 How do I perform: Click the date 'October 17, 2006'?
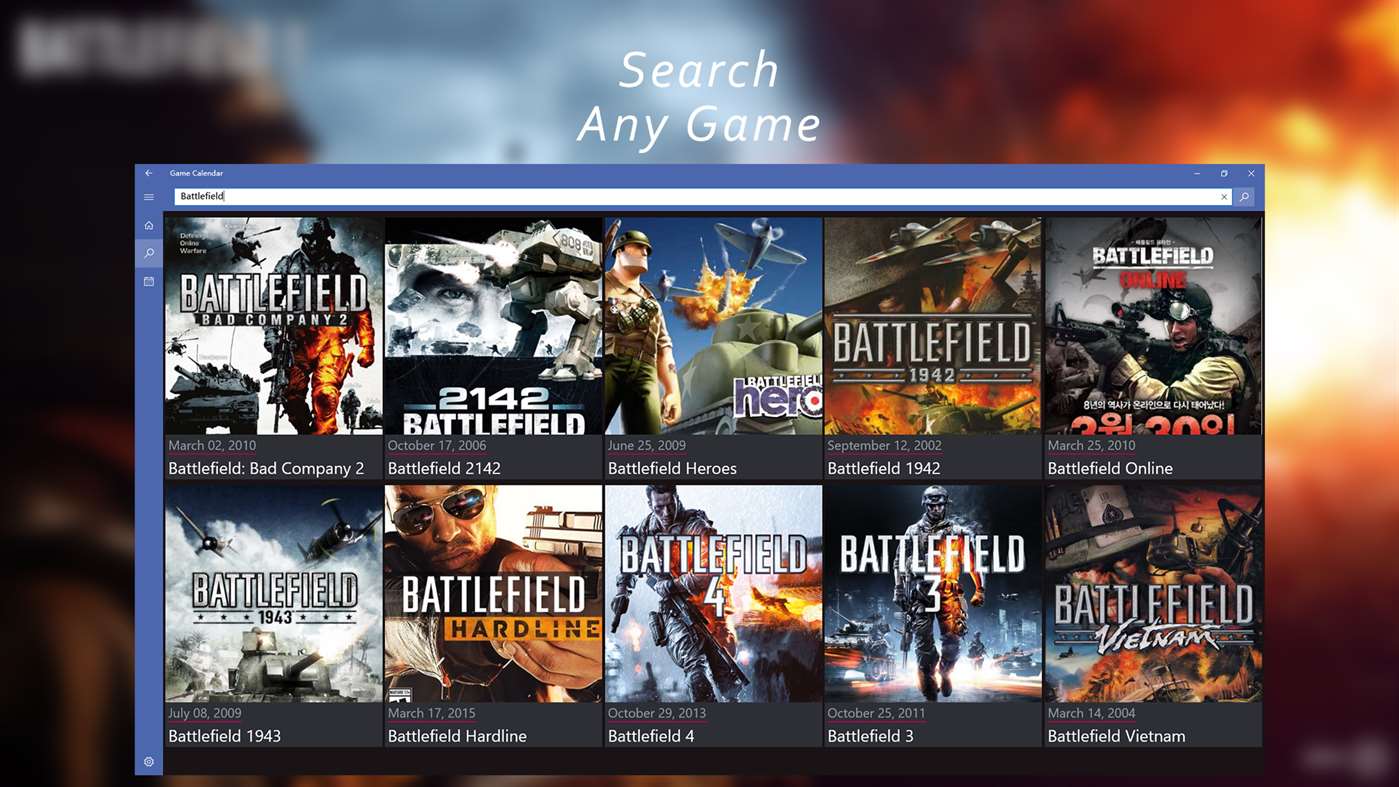[x=437, y=446]
